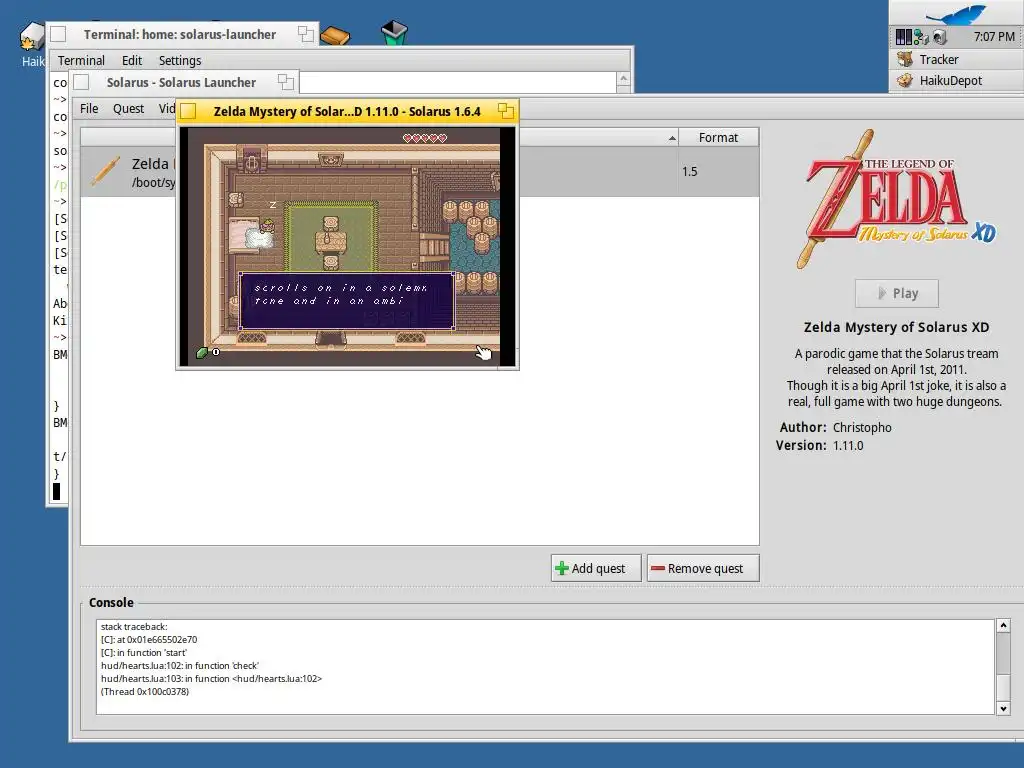The image size is (1024, 768).
Task: Click the Version value 1.11.0
Action: tap(848, 445)
